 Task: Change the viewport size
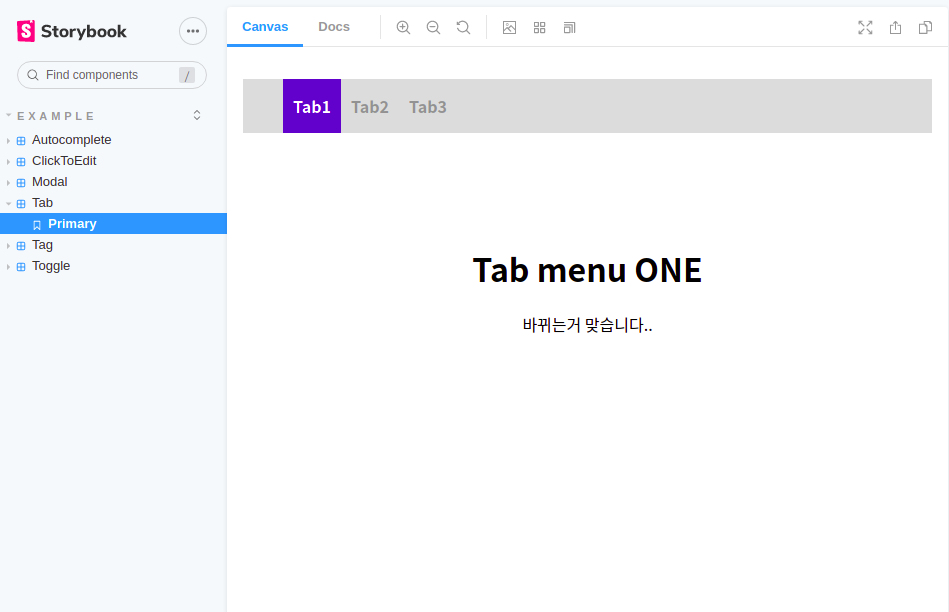tap(570, 27)
